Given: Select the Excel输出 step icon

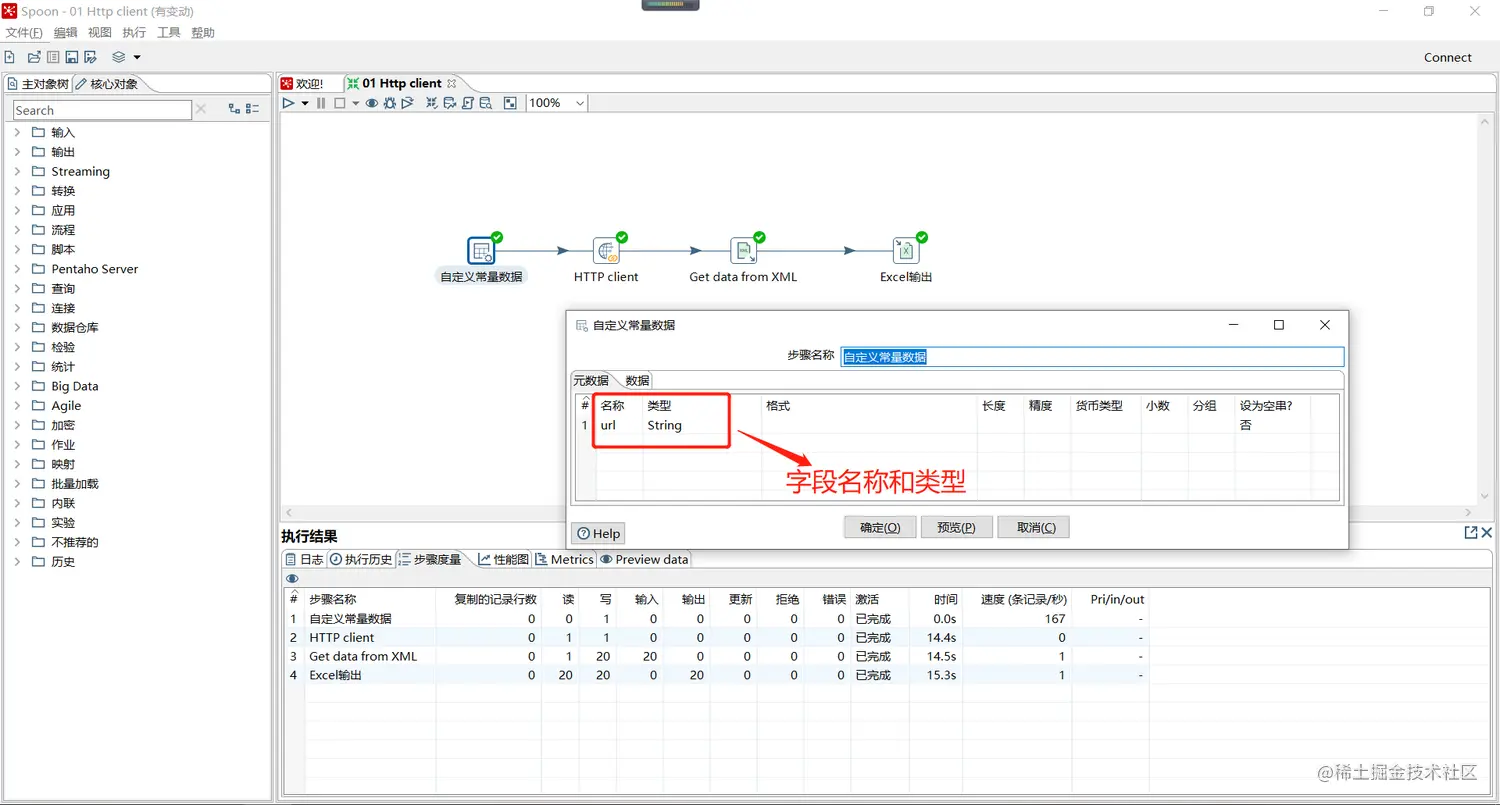Looking at the screenshot, I should tap(906, 250).
